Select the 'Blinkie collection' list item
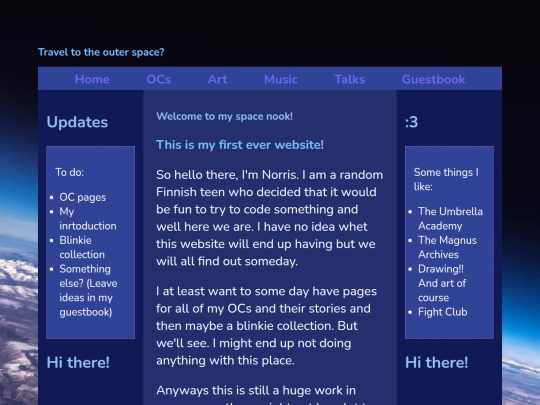 pos(82,247)
